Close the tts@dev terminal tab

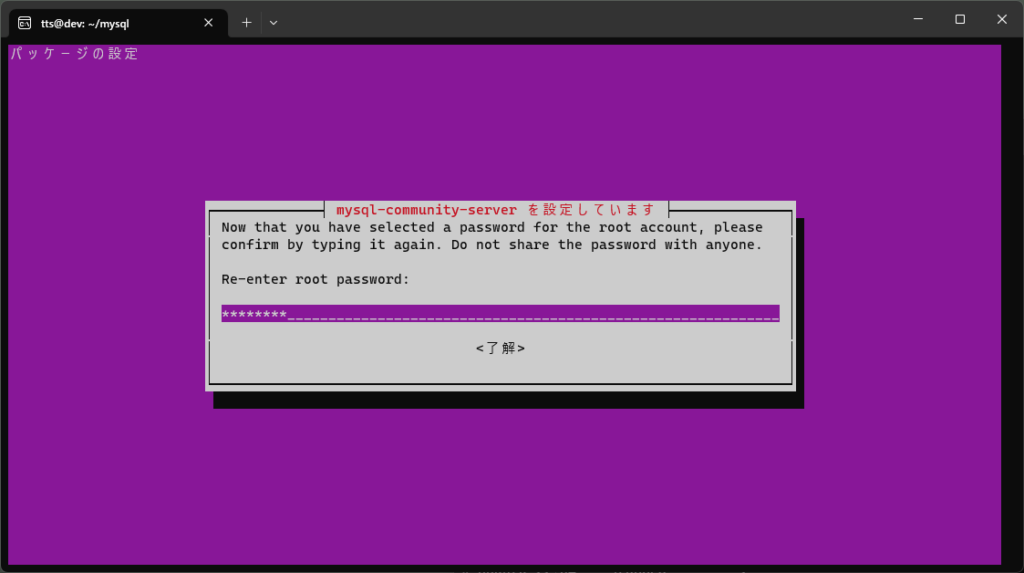click(x=208, y=23)
